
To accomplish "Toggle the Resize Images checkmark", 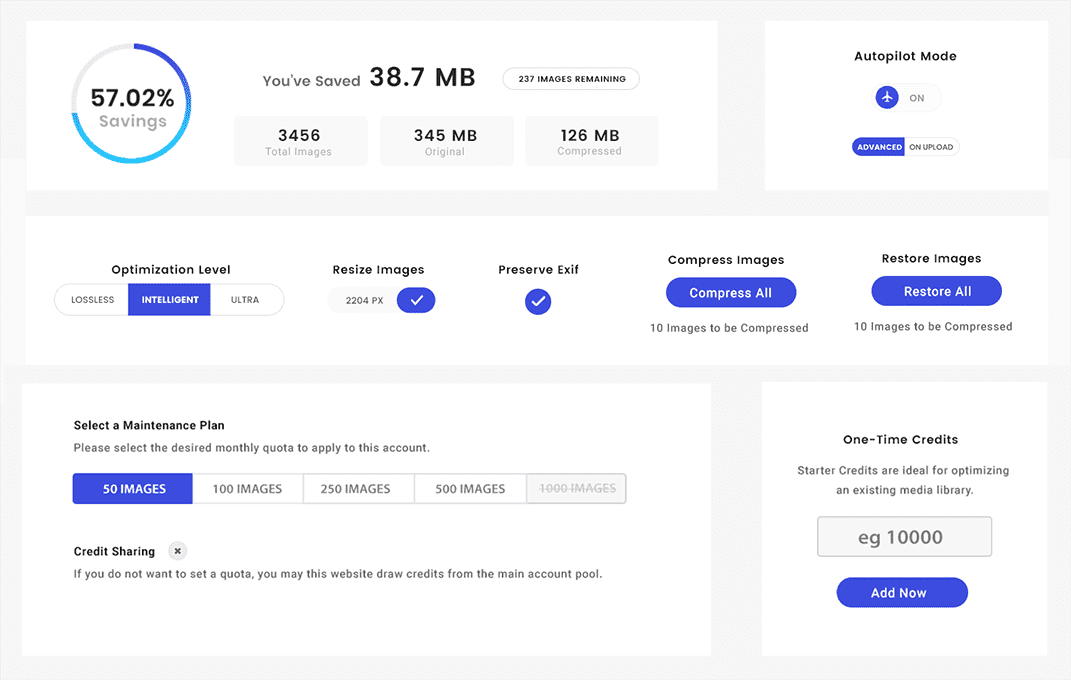I will click(416, 300).
